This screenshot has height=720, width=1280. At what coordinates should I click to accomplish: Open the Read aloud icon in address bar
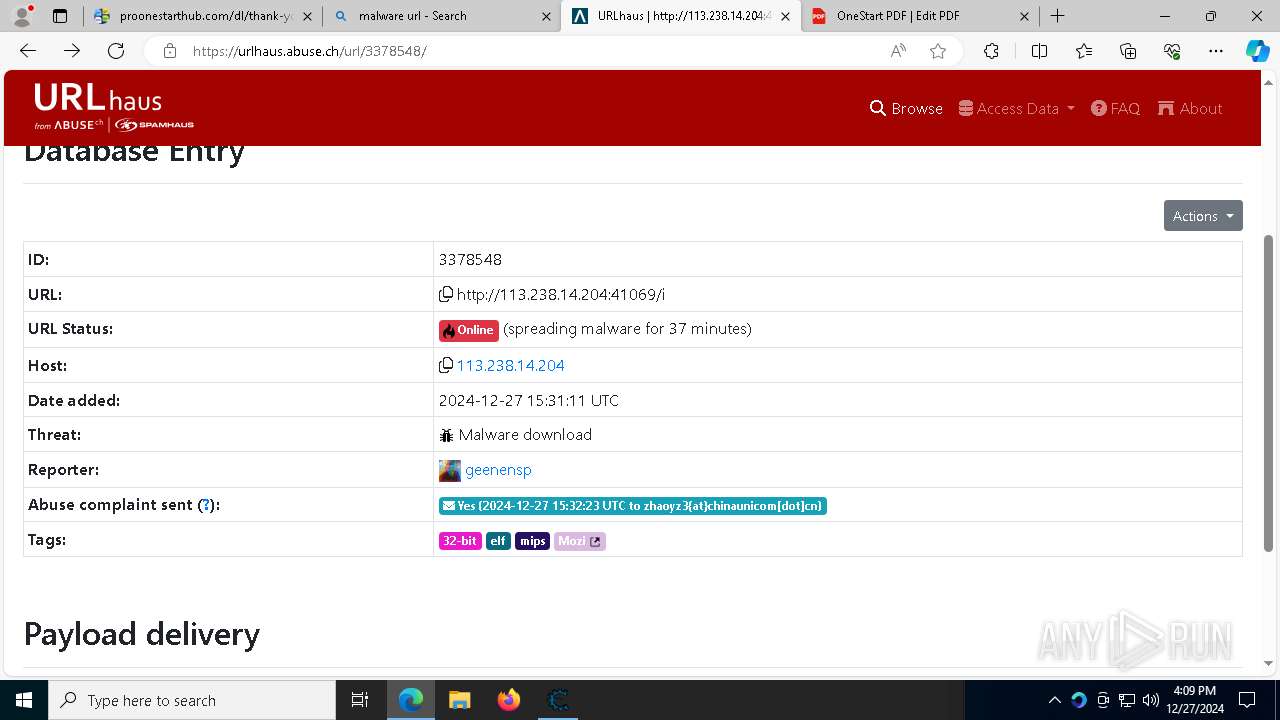[x=898, y=51]
